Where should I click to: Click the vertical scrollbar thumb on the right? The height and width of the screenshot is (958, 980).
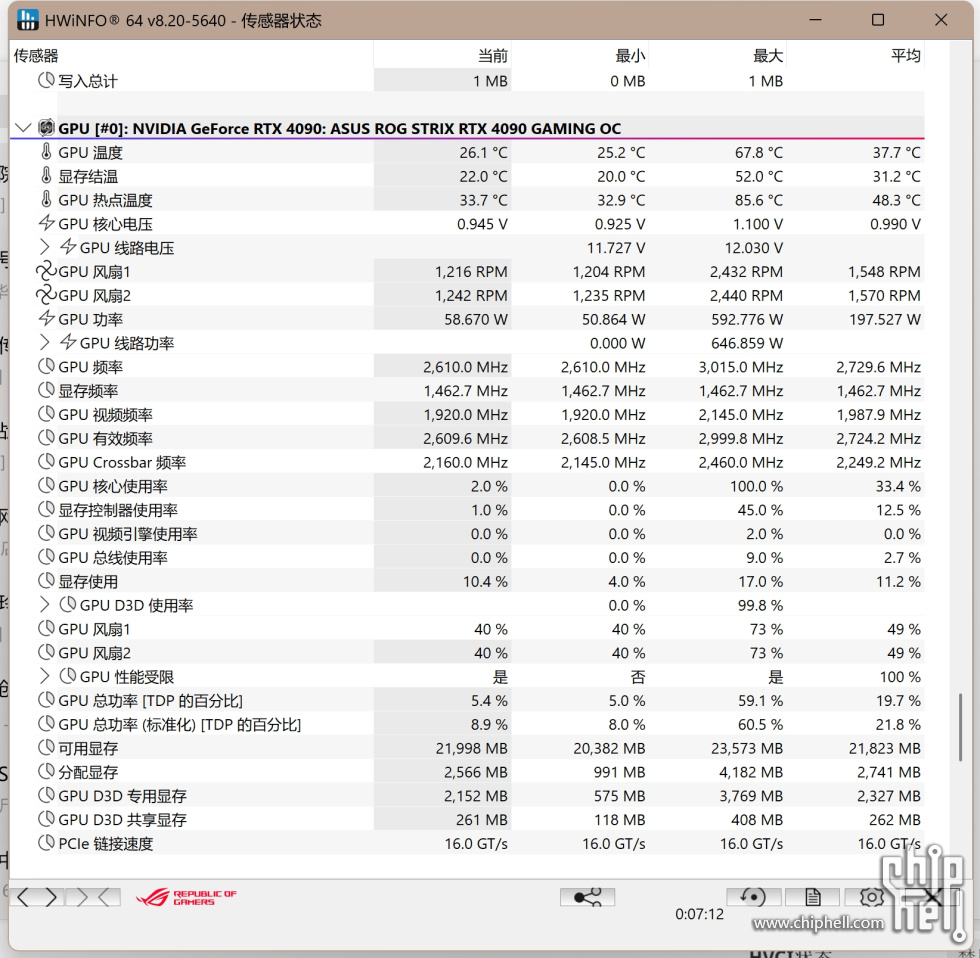click(x=961, y=727)
